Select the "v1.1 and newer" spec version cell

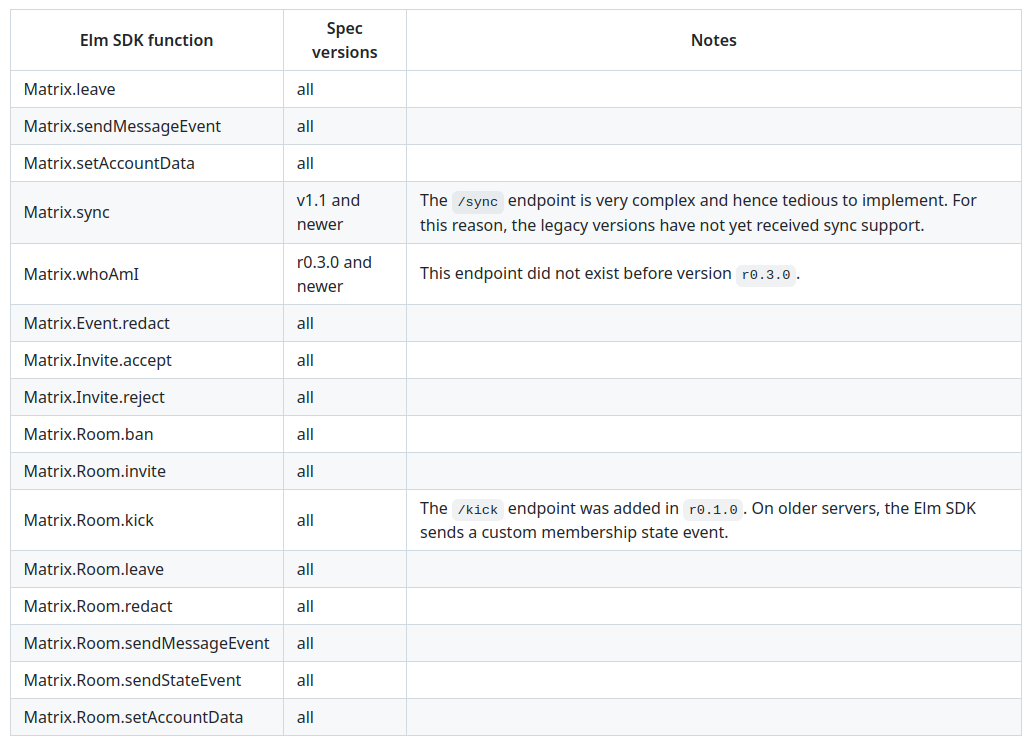(x=328, y=213)
